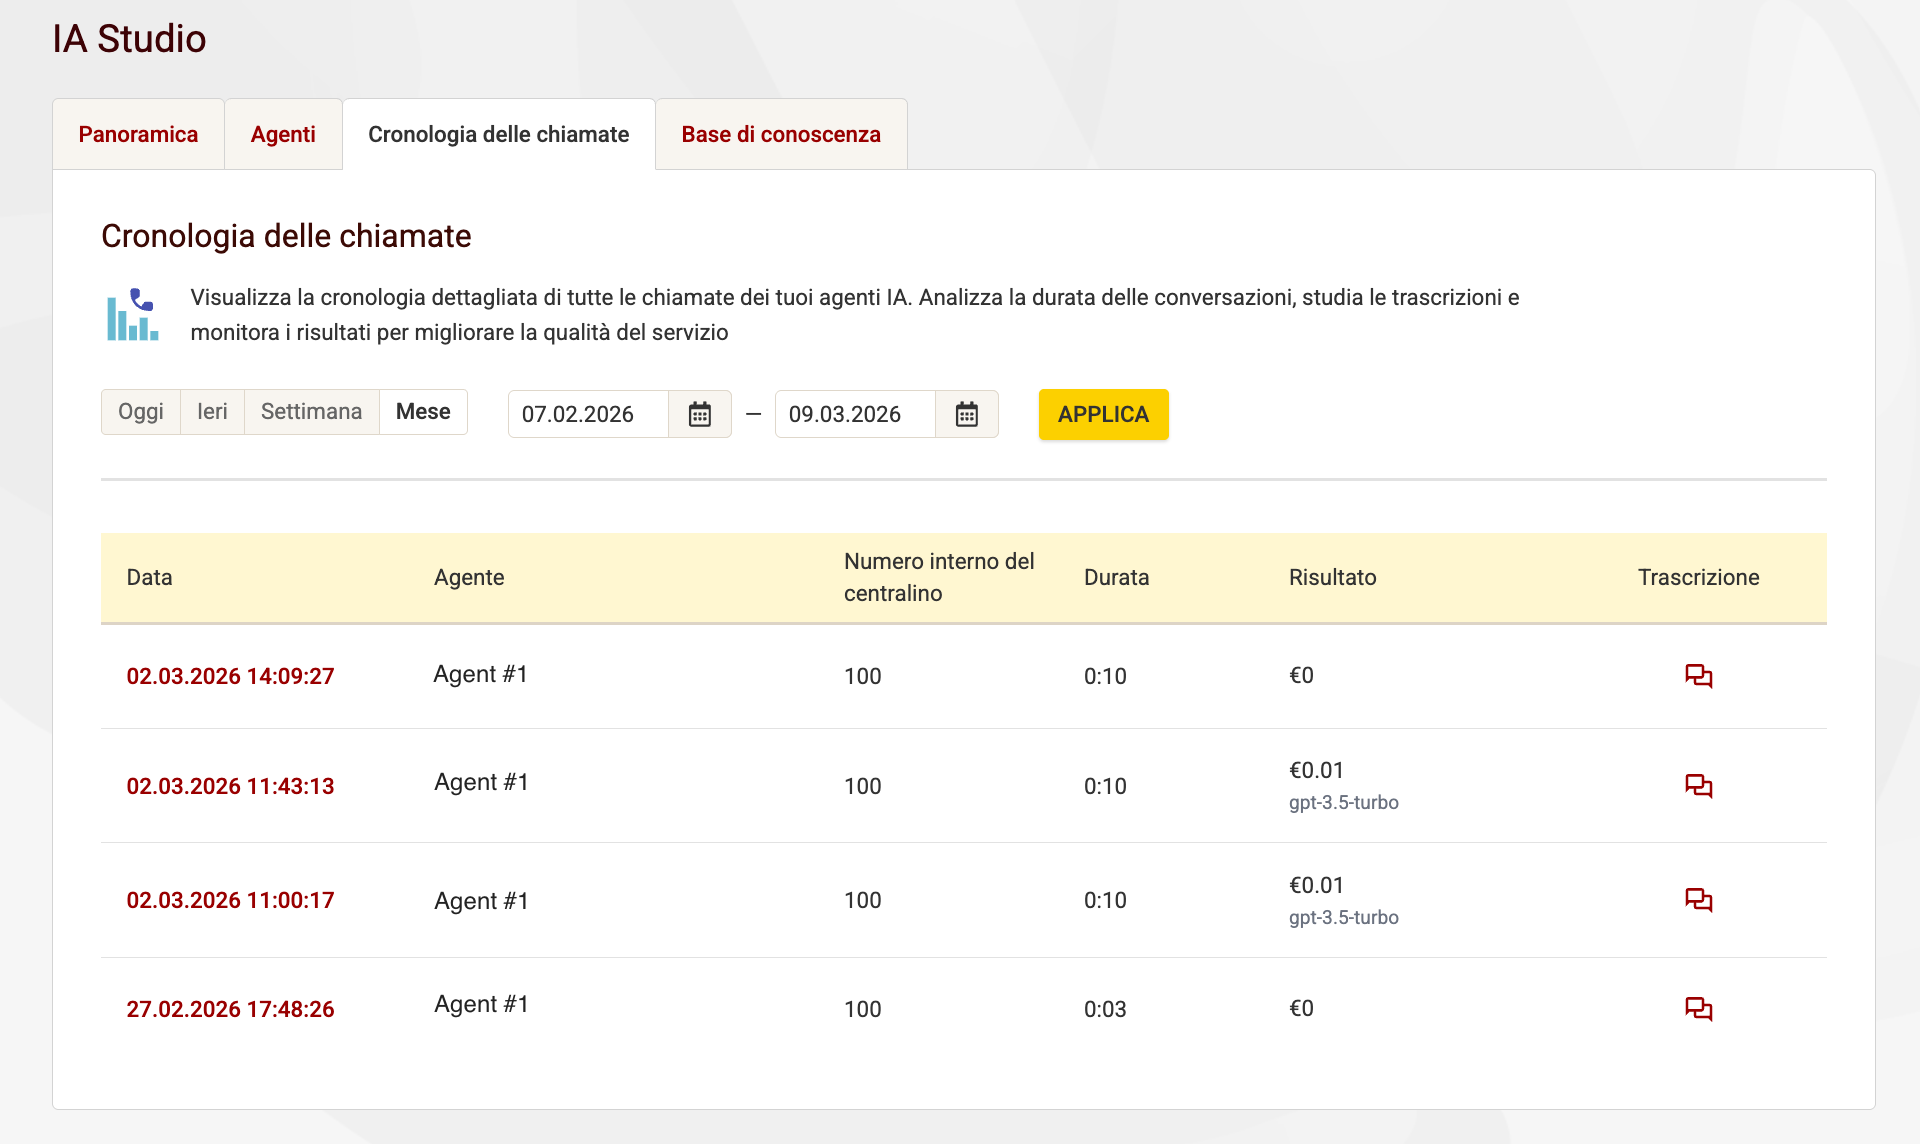Open call dated 02.03.2026 14:09:27
1920x1144 pixels.
[230, 676]
